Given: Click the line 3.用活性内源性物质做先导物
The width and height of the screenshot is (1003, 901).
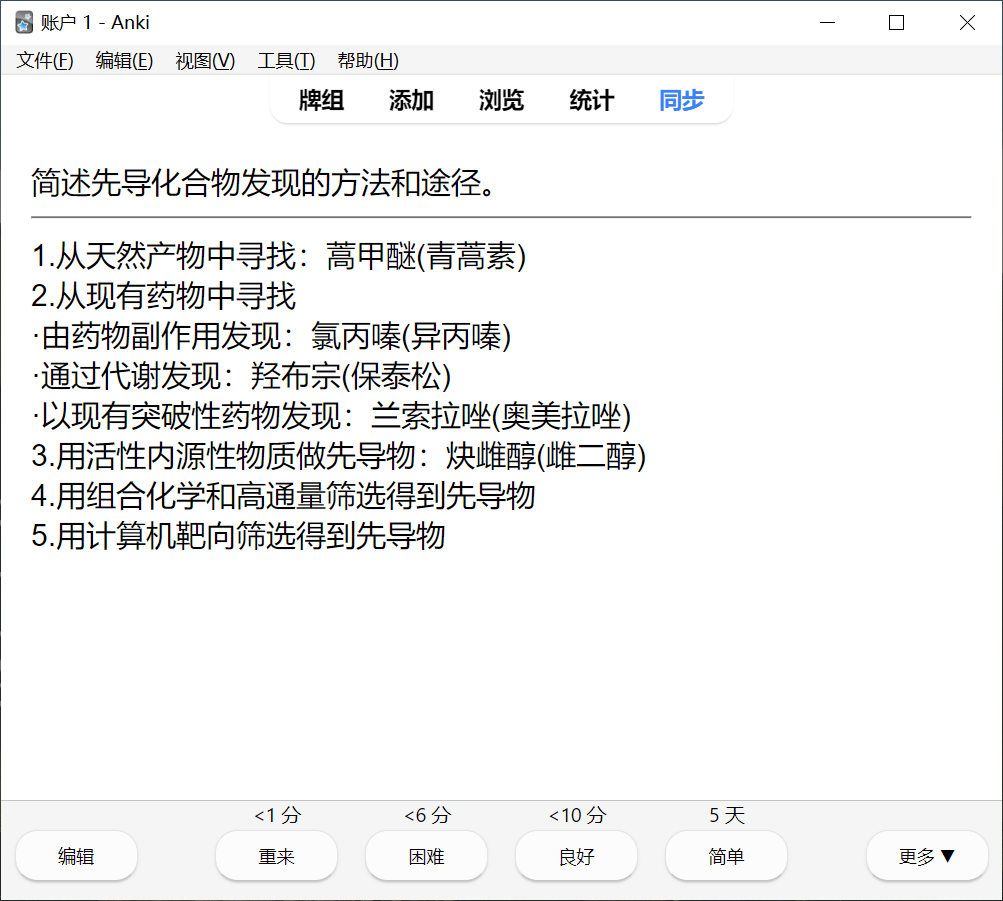Looking at the screenshot, I should [x=338, y=456].
